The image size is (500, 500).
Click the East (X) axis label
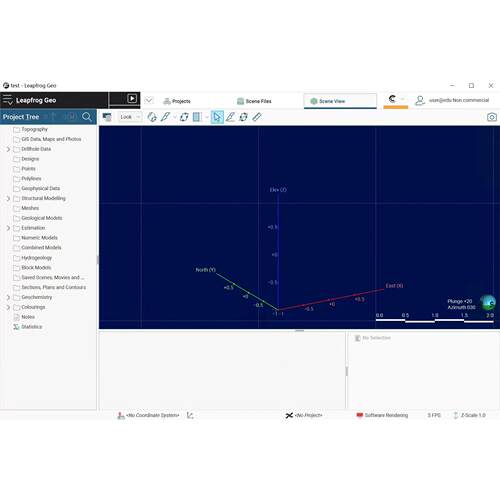point(394,286)
